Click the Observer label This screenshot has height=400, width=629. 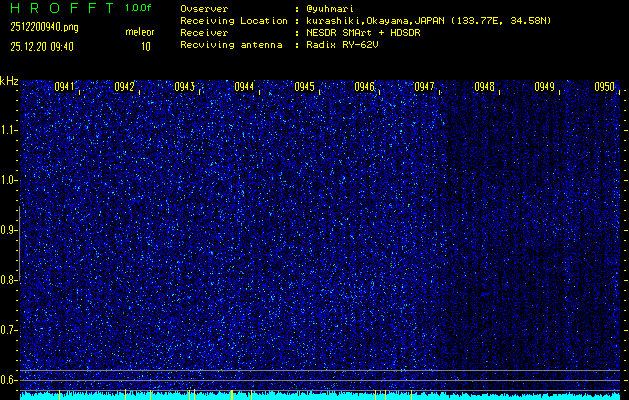pos(204,9)
